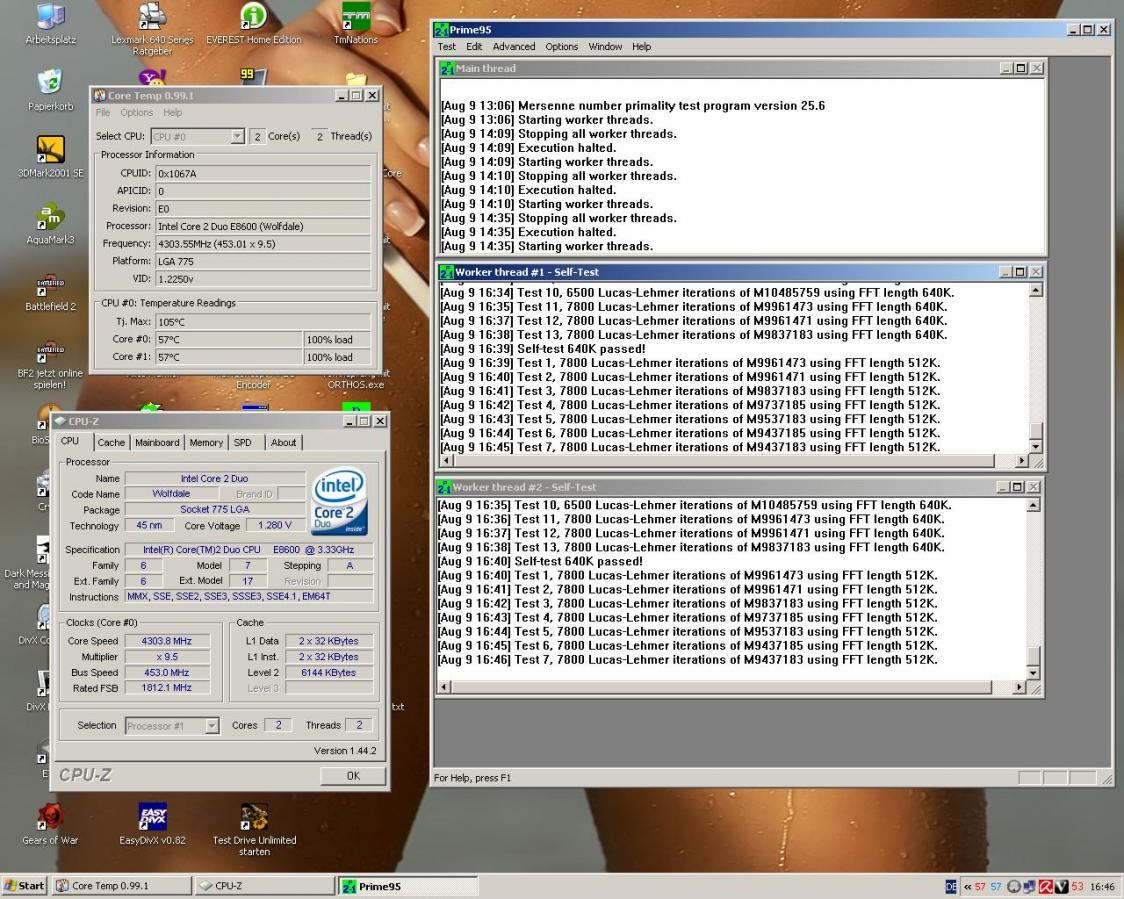1124x899 pixels.
Task: Launch the Gears of War icon
Action: pos(50,824)
